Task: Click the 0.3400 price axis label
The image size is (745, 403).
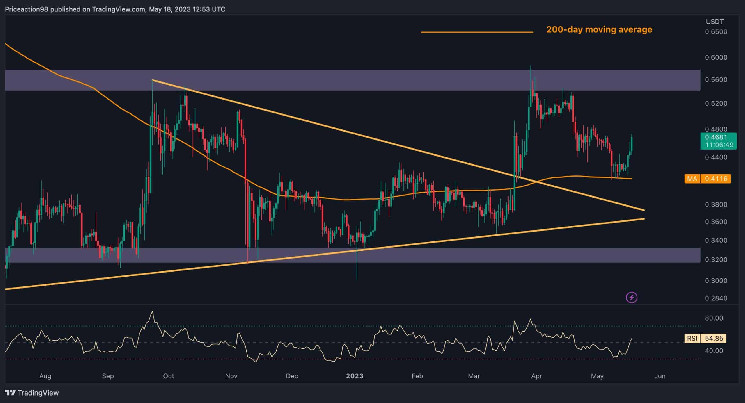Action: (x=716, y=241)
